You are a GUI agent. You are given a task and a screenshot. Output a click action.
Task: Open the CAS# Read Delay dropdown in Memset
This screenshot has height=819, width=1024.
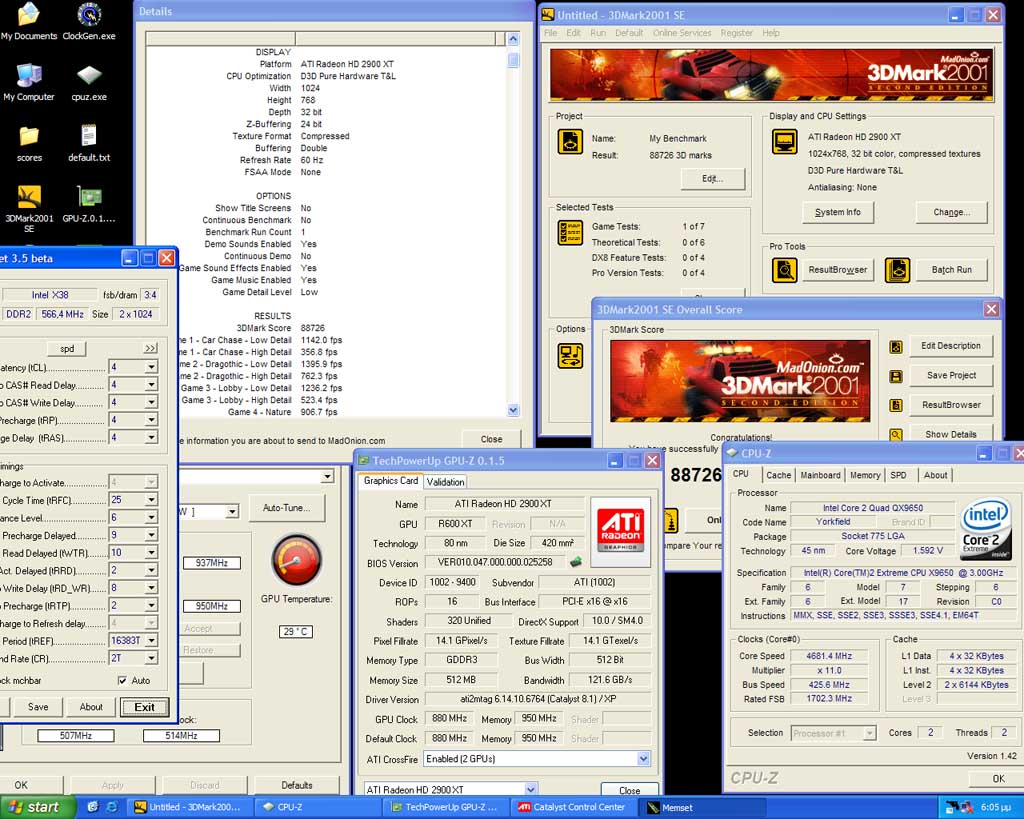(x=151, y=385)
